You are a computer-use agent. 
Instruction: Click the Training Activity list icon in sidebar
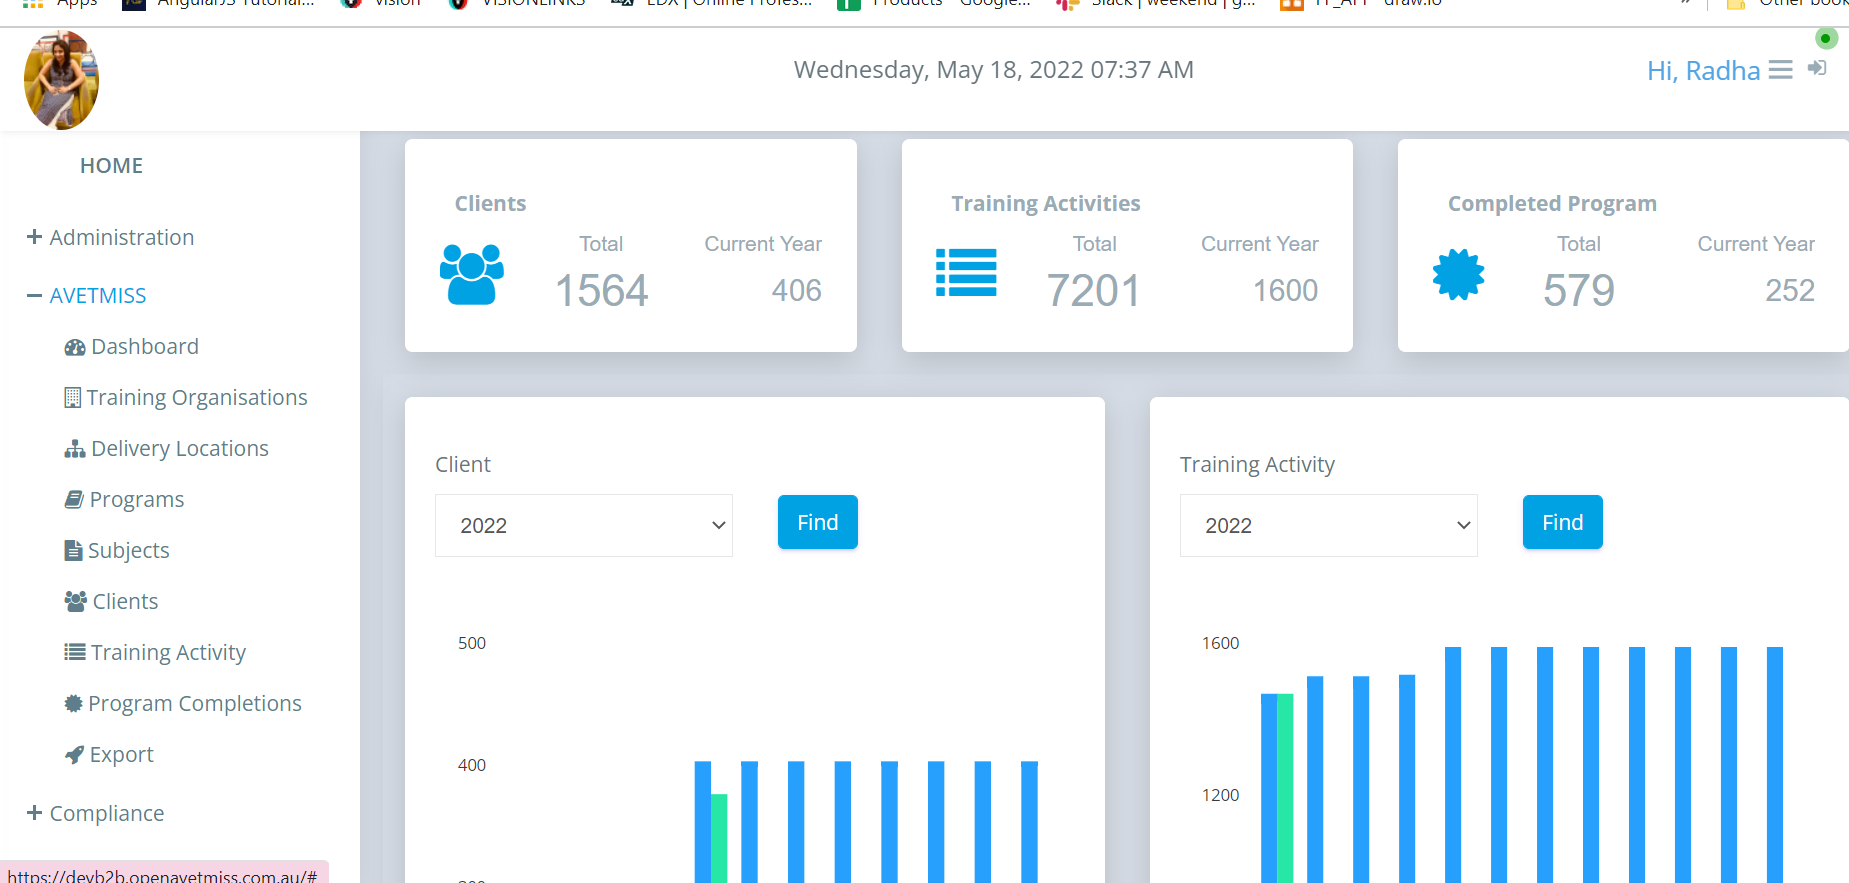point(75,652)
